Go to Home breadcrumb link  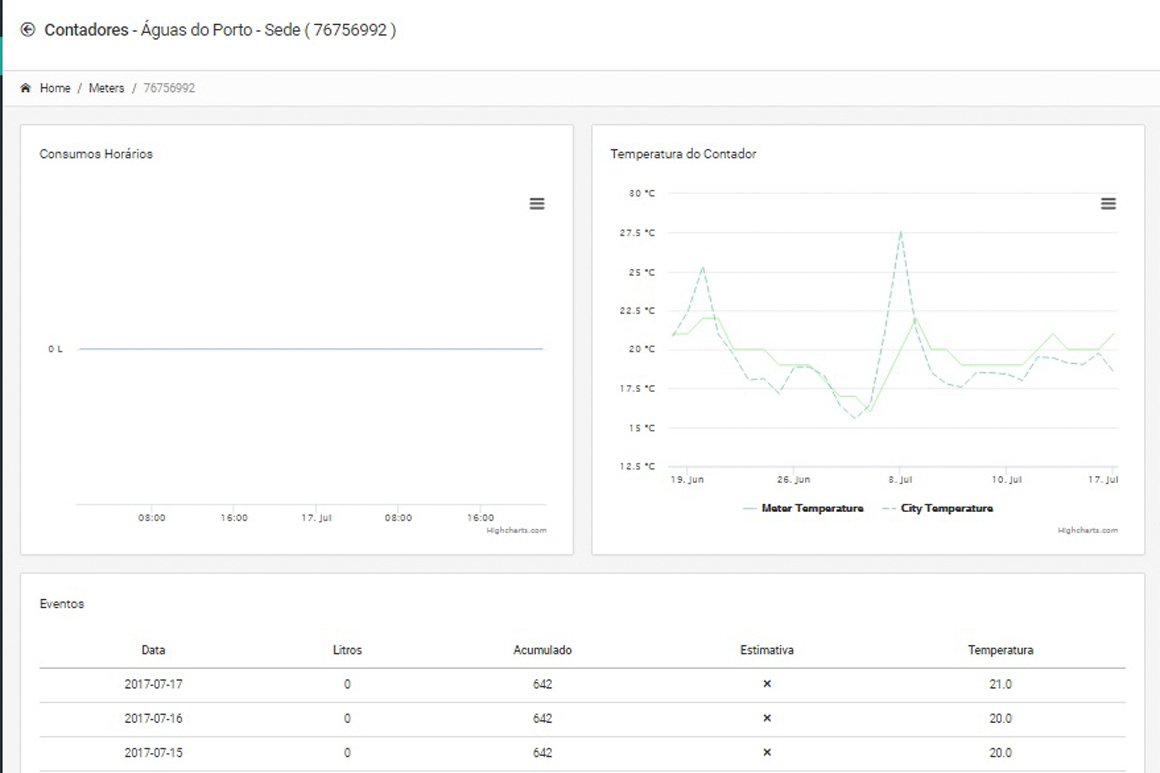[x=55, y=88]
